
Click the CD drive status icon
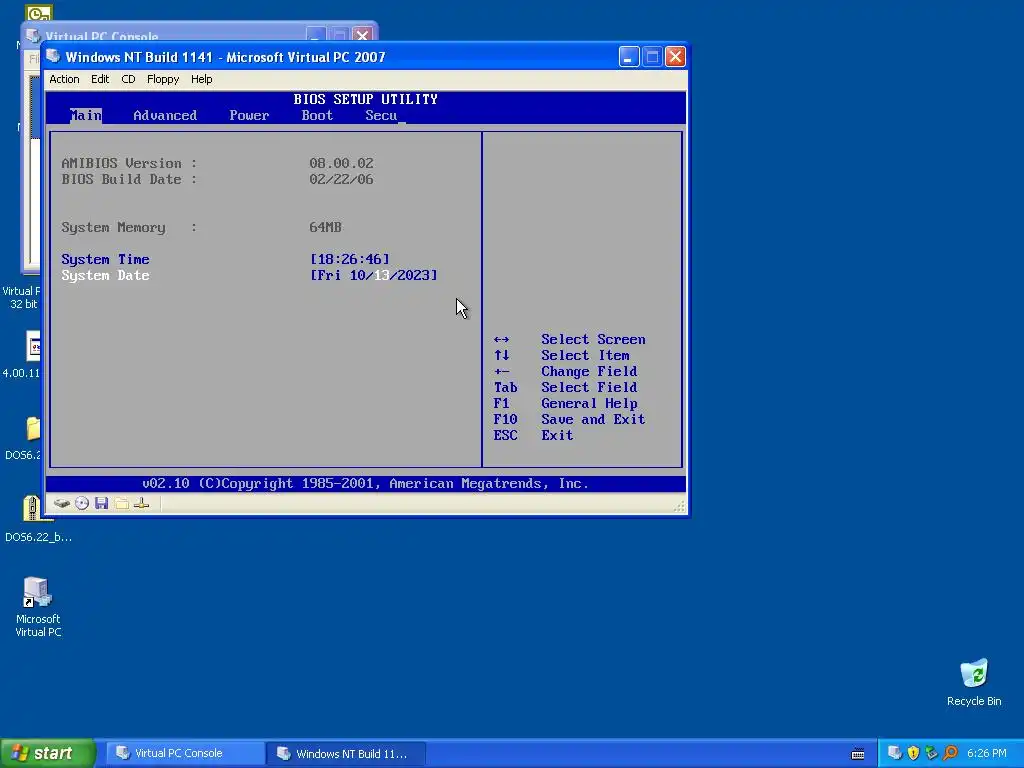(82, 503)
